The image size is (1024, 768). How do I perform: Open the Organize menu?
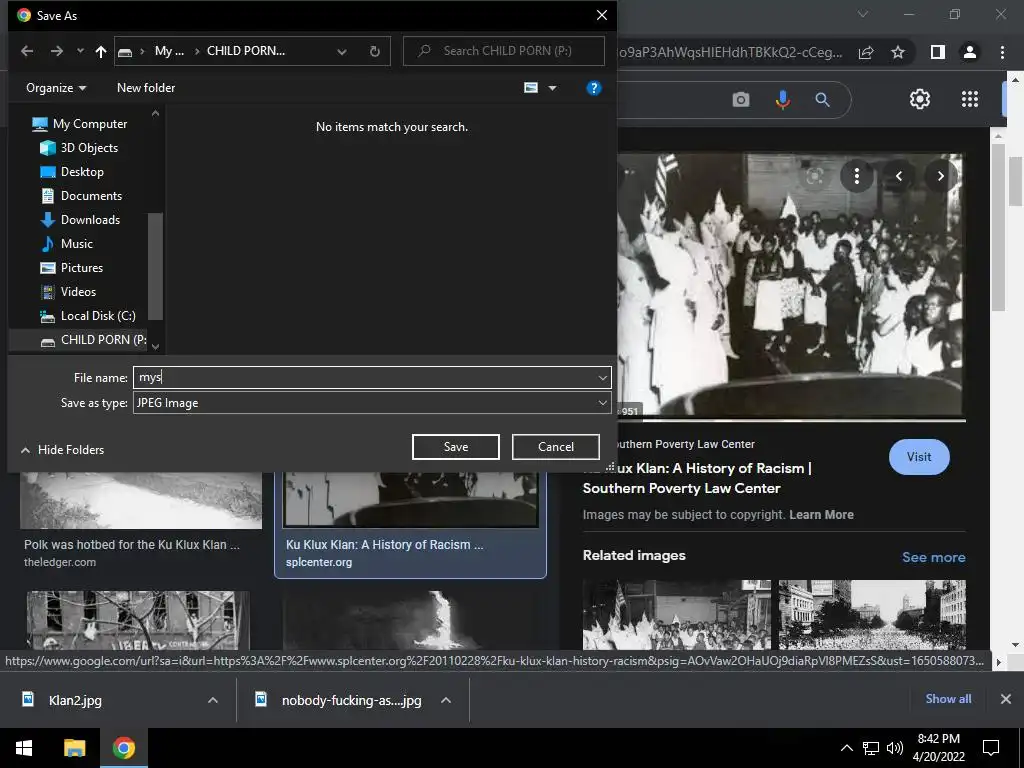56,88
